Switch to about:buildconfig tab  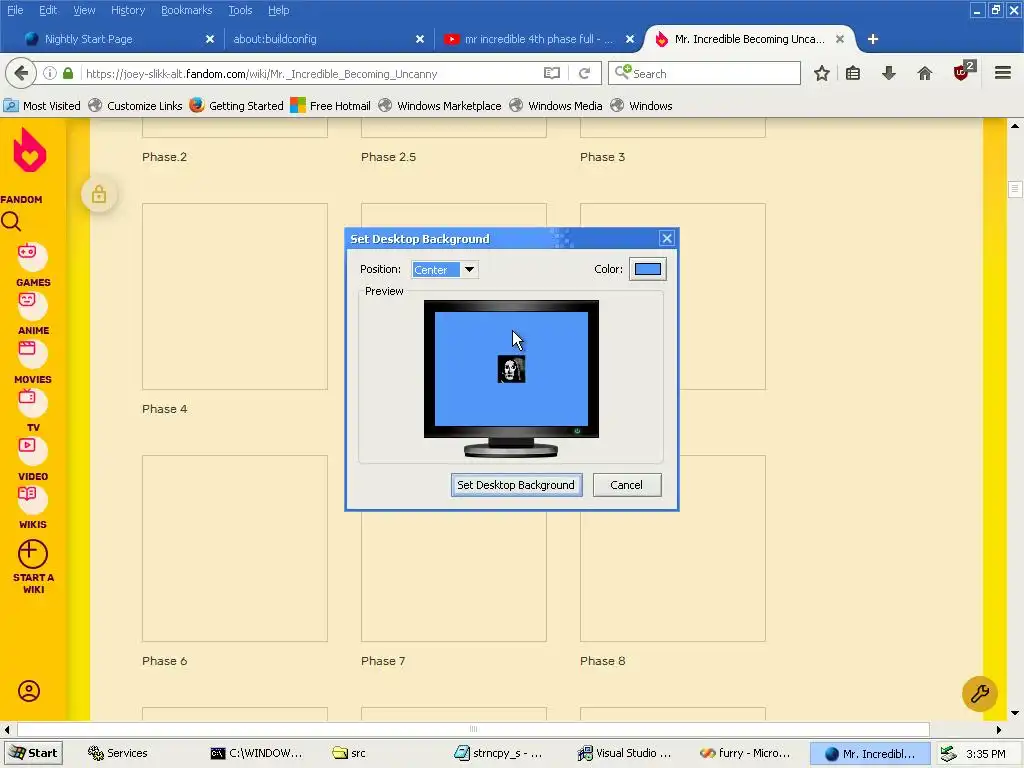tap(327, 39)
